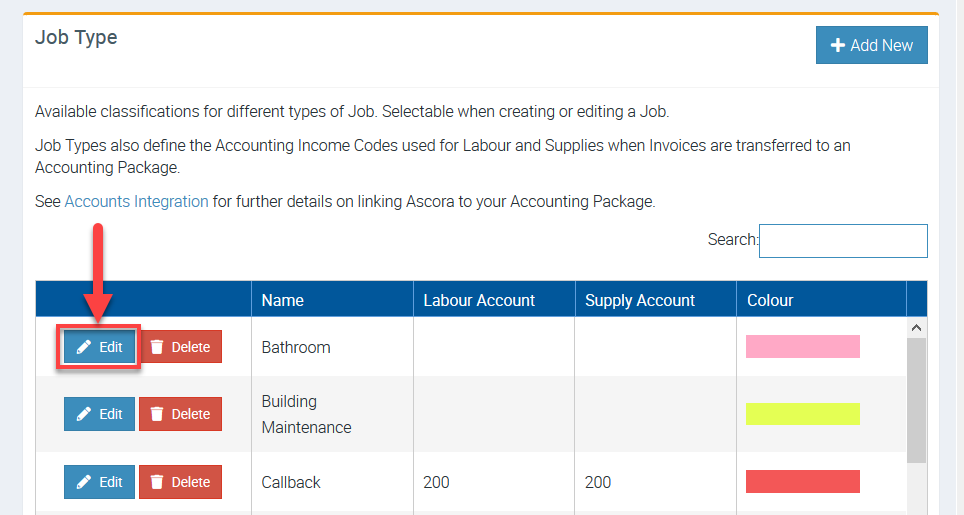Click the pink Bathroom colour swatch
This screenshot has height=515, width=964.
tap(802, 347)
